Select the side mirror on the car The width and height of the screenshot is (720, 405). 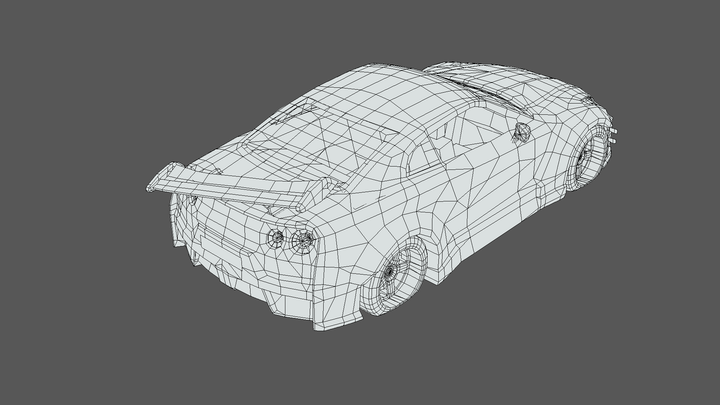(522, 132)
